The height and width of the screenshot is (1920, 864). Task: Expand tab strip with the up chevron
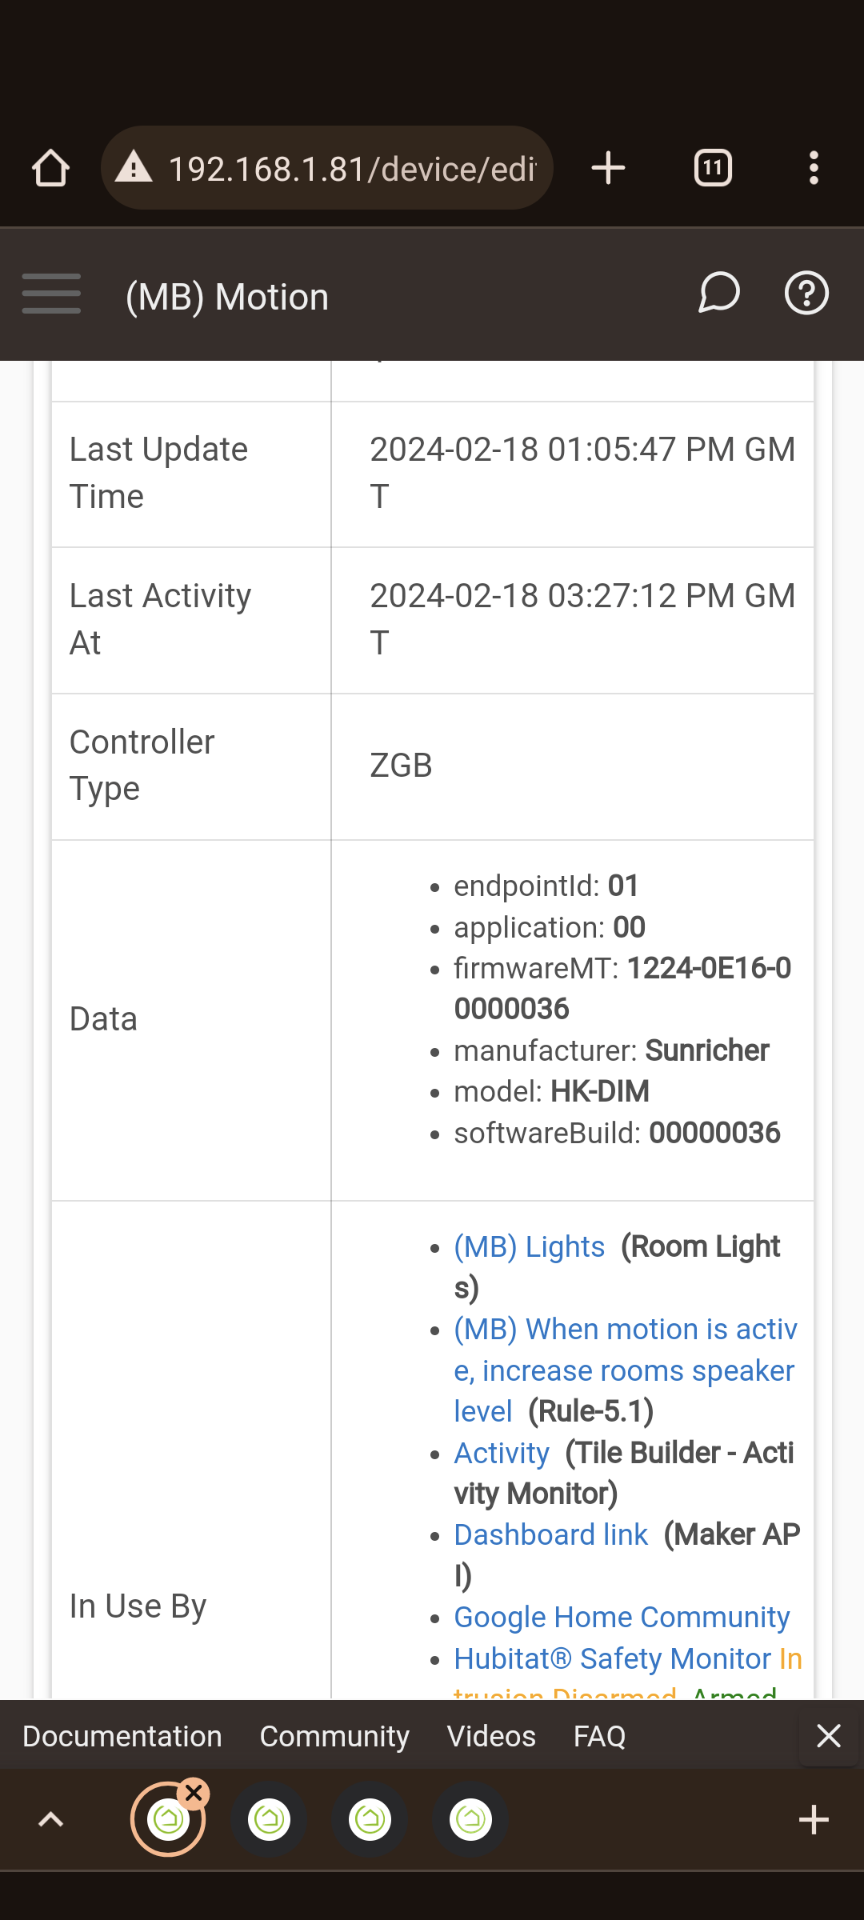(x=51, y=1820)
